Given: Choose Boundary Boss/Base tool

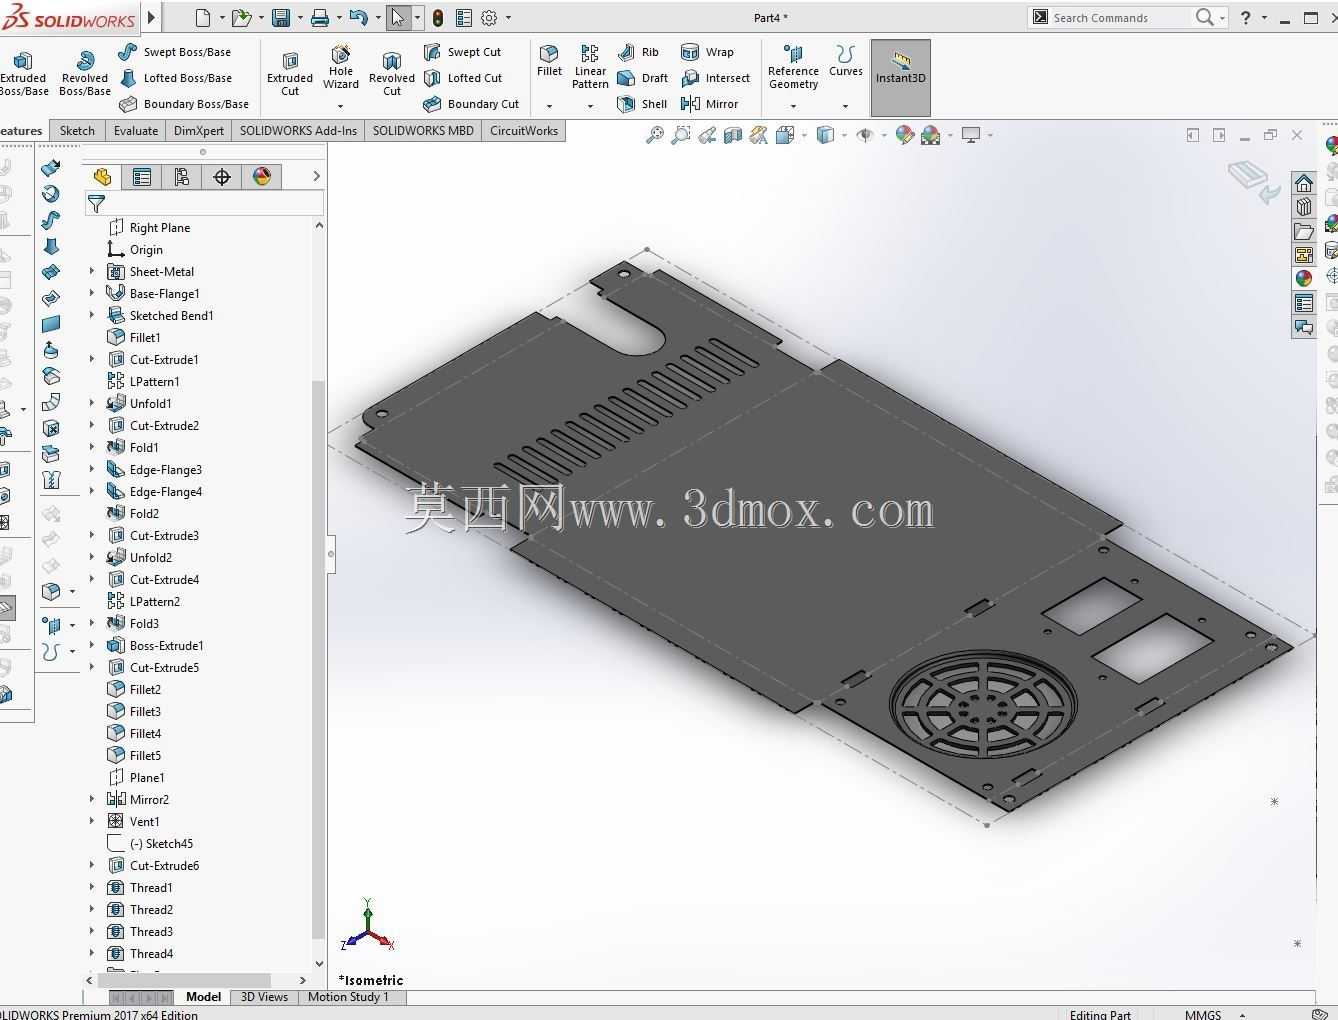Looking at the screenshot, I should tap(184, 104).
